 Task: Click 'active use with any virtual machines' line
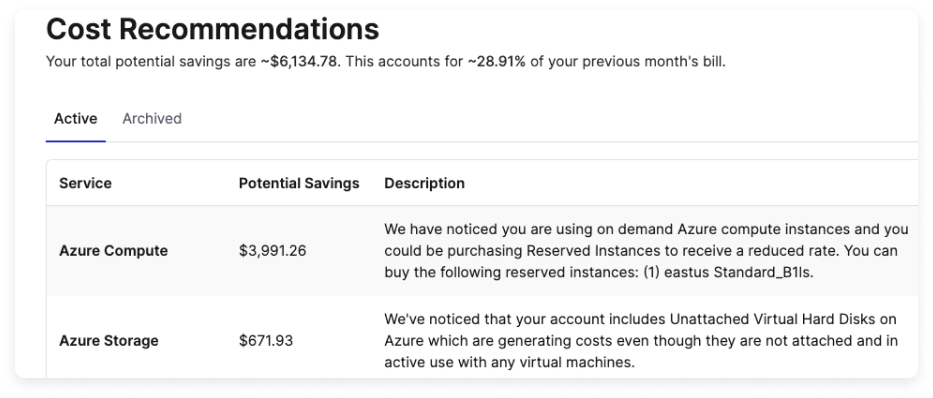click(509, 362)
